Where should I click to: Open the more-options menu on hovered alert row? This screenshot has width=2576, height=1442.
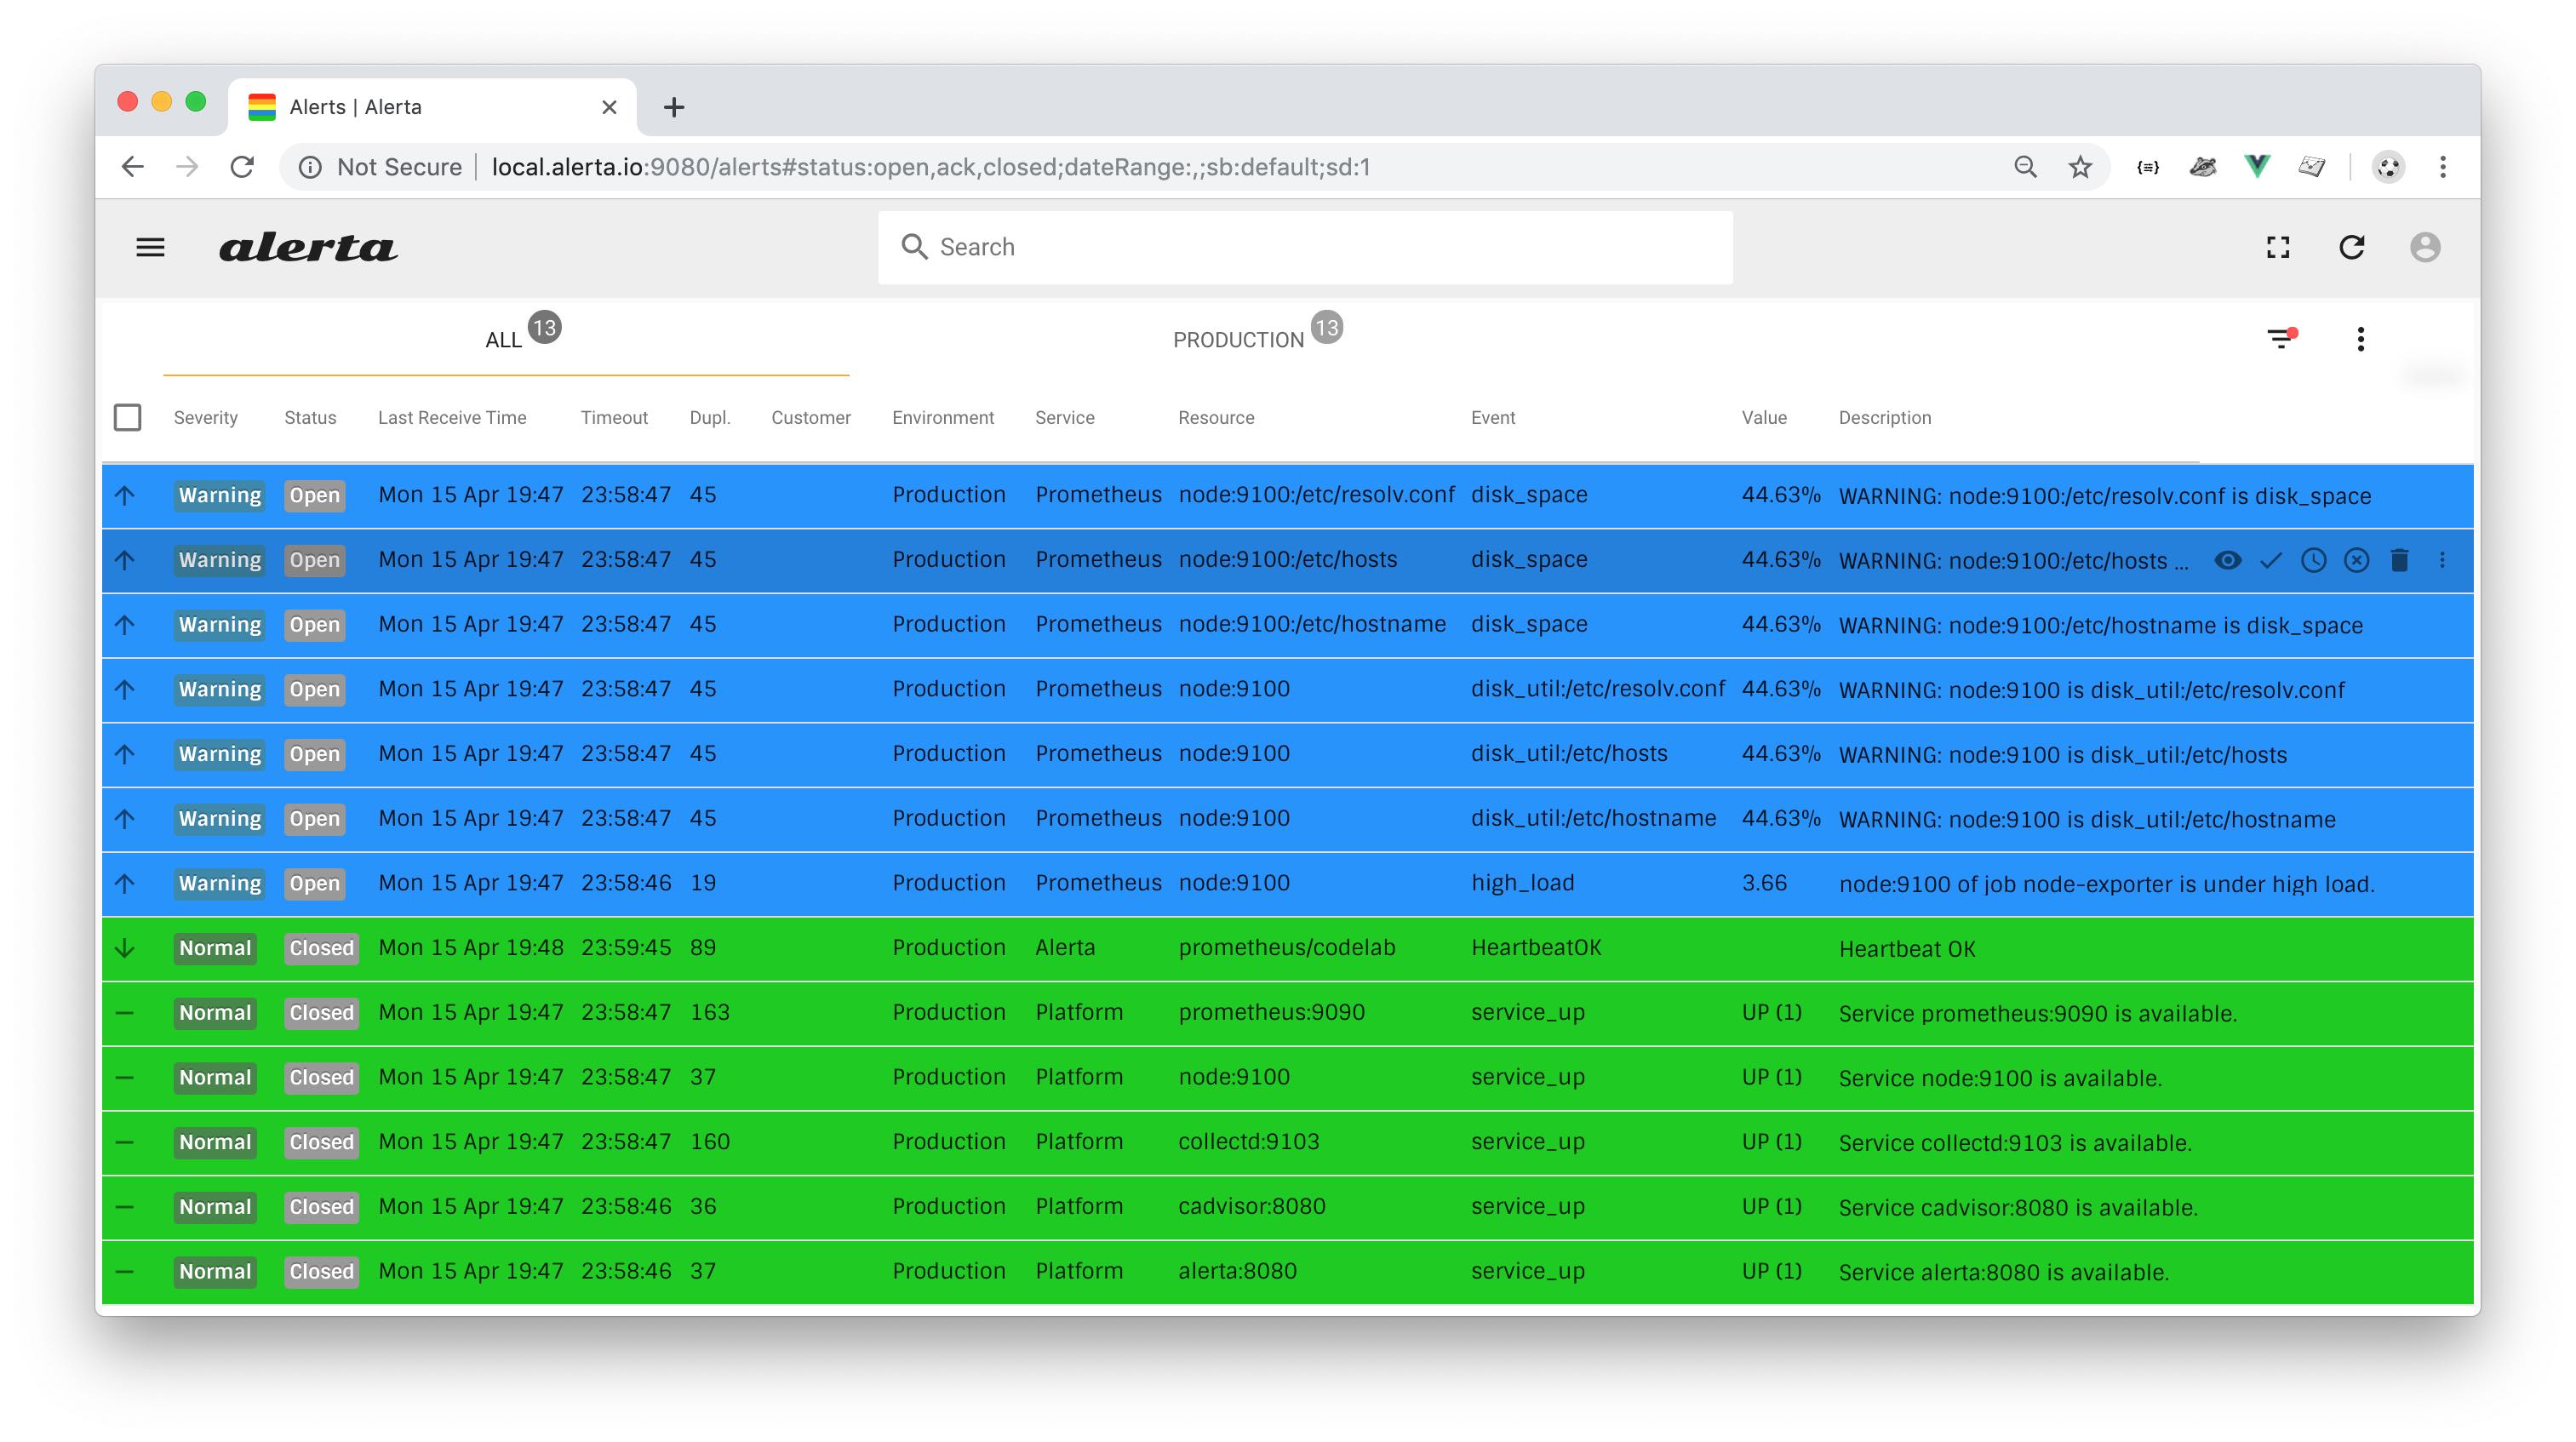(2442, 560)
